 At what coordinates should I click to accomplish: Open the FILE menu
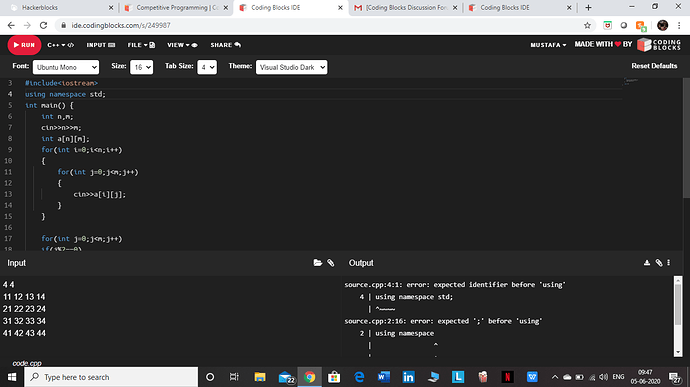(x=141, y=45)
